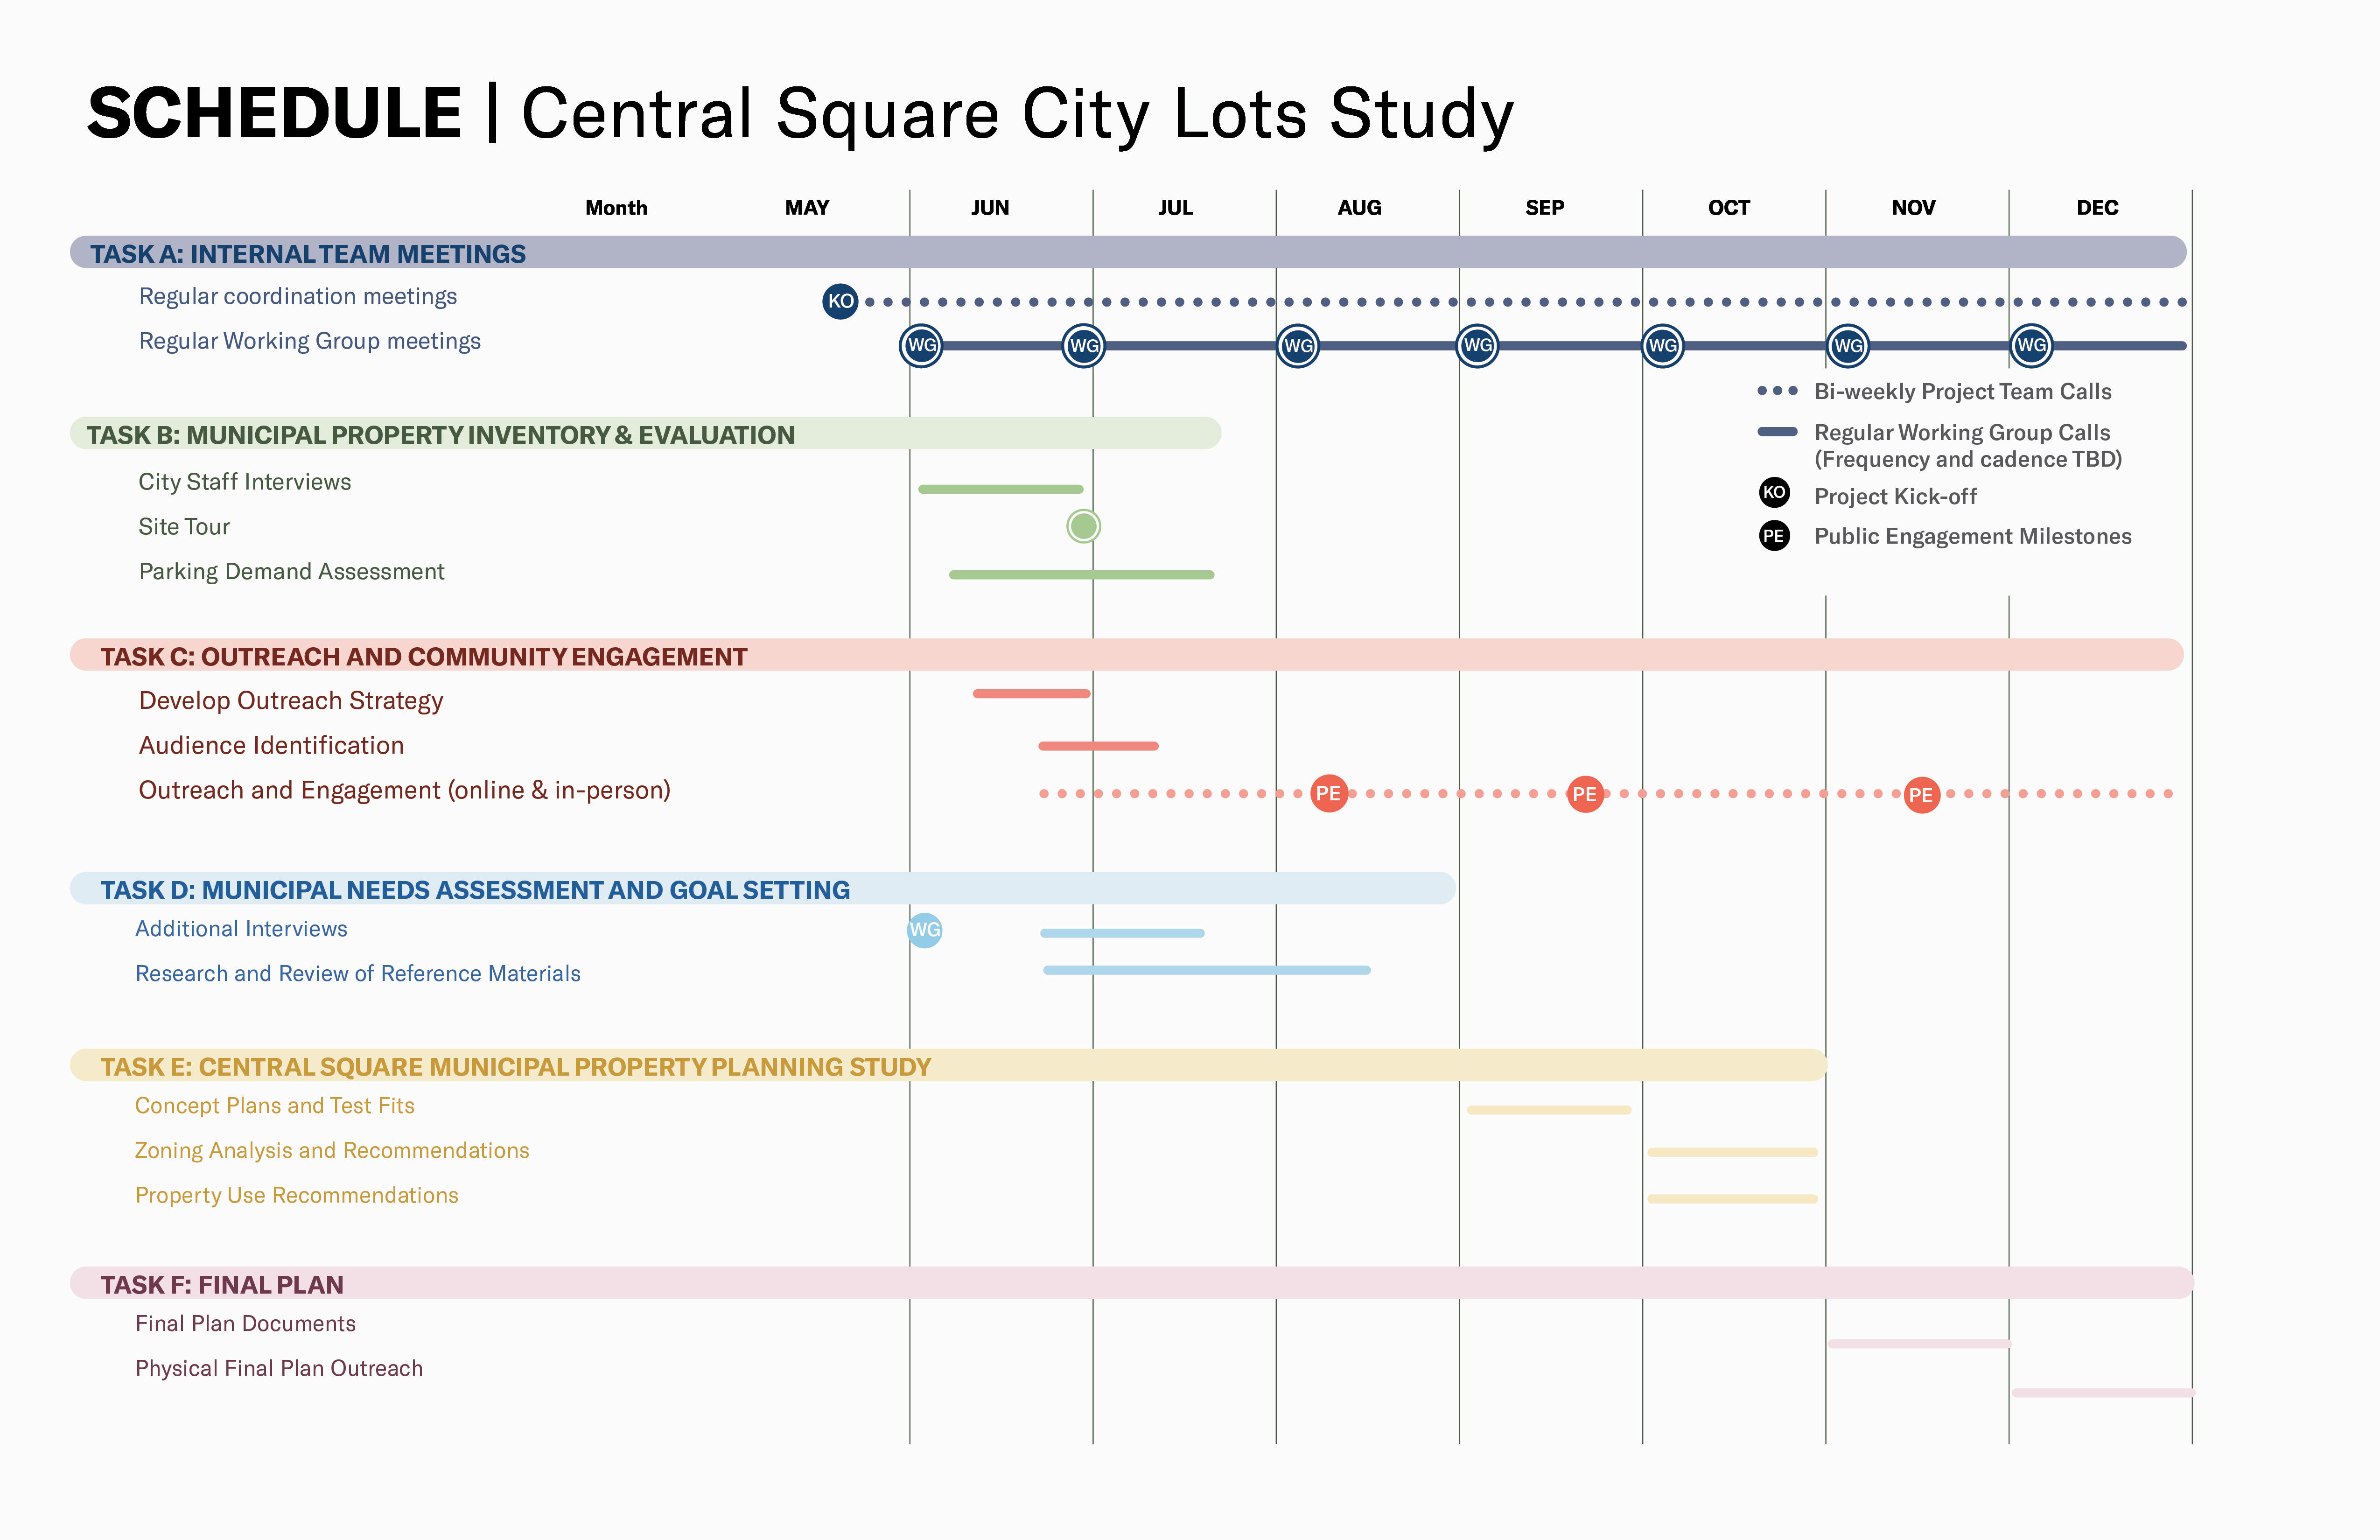Click the green Site Tour milestone circle
Viewport: 2380px width, 1540px height.
1083,526
